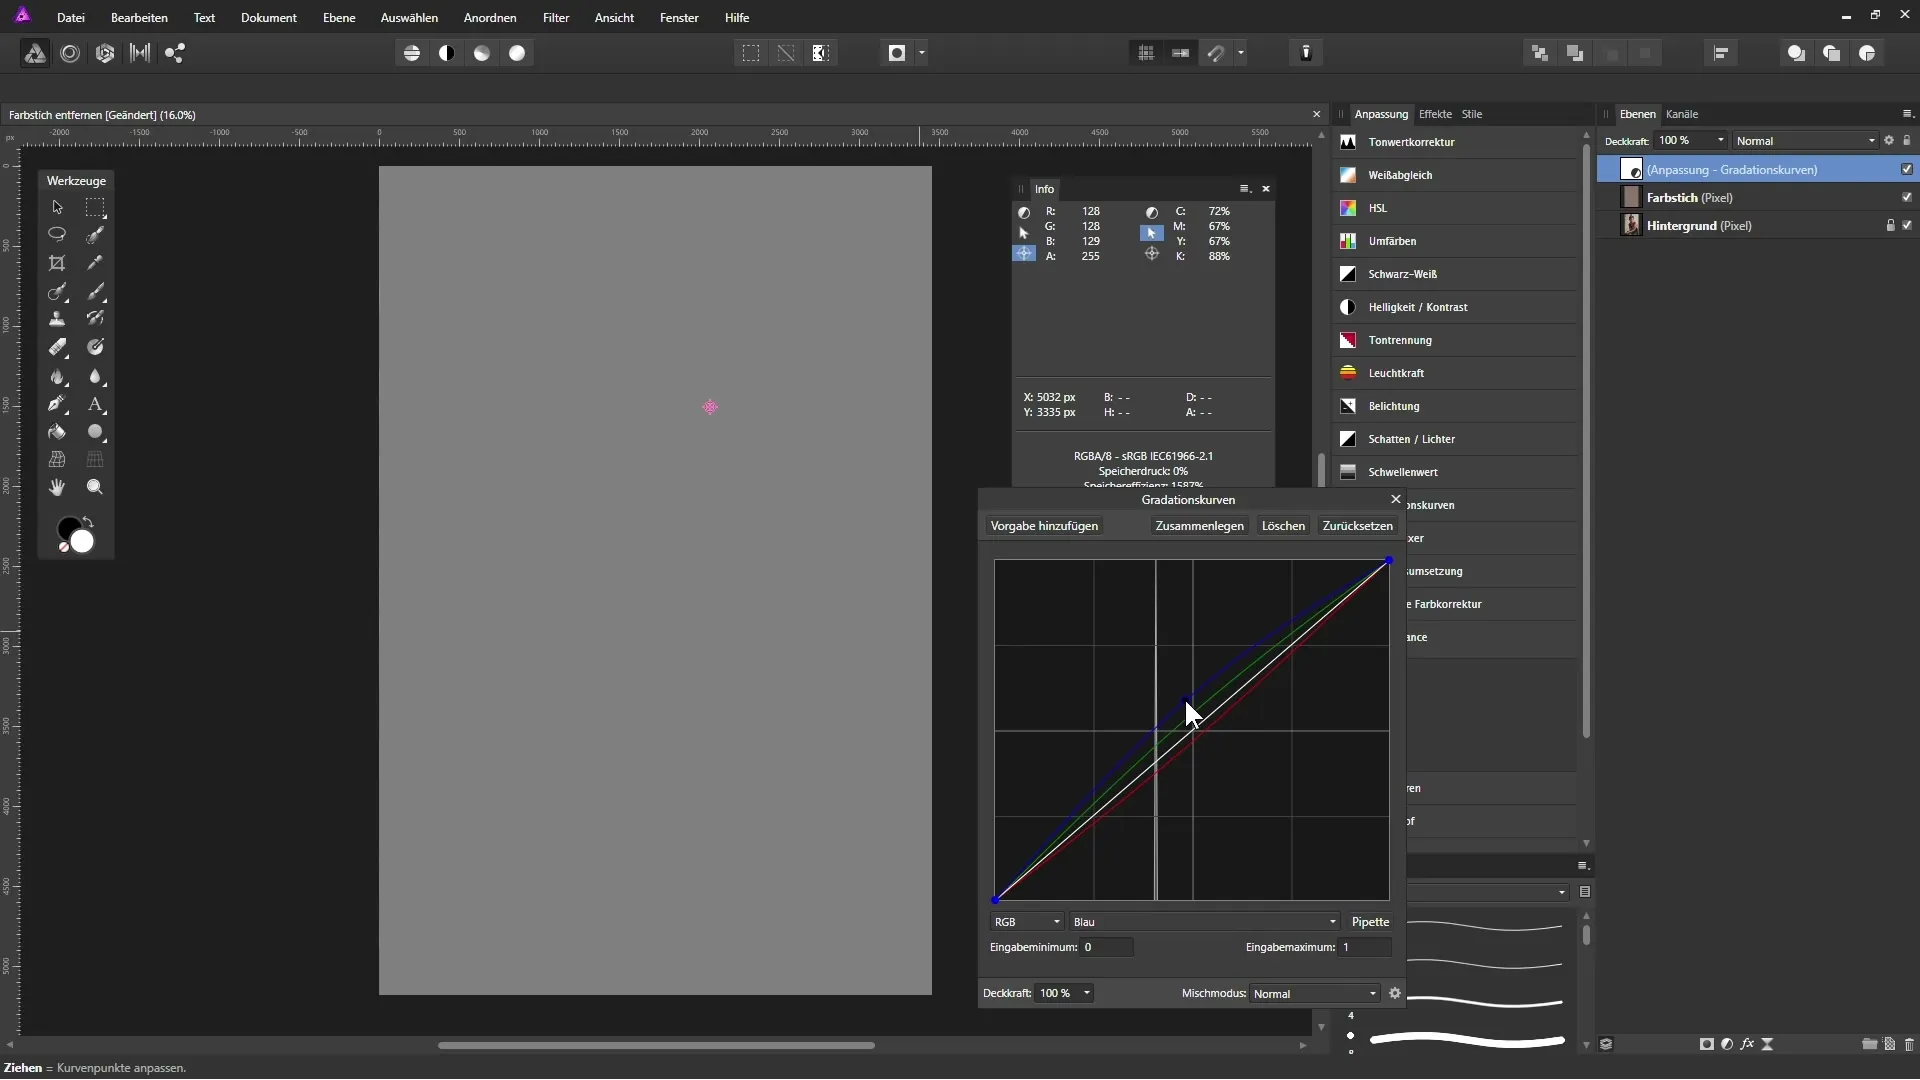Click the Pipette button

click(1370, 922)
